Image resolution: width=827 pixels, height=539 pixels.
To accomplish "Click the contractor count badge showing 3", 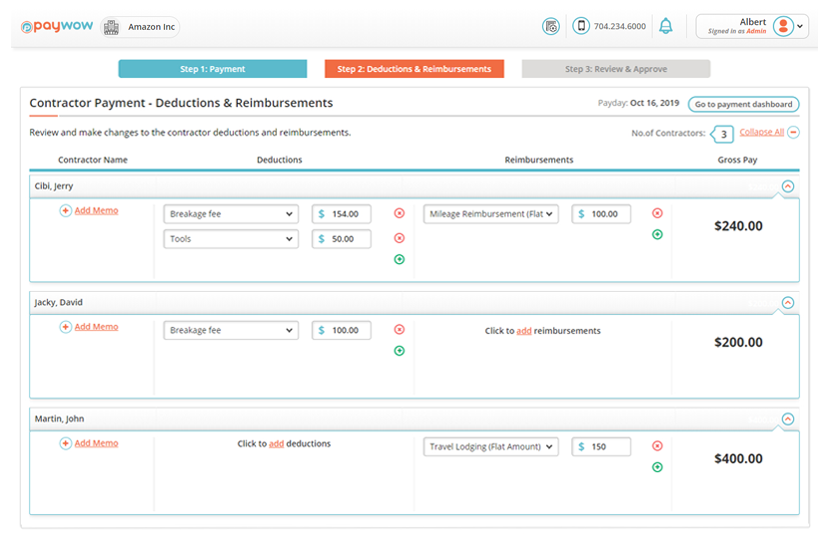I will [723, 134].
